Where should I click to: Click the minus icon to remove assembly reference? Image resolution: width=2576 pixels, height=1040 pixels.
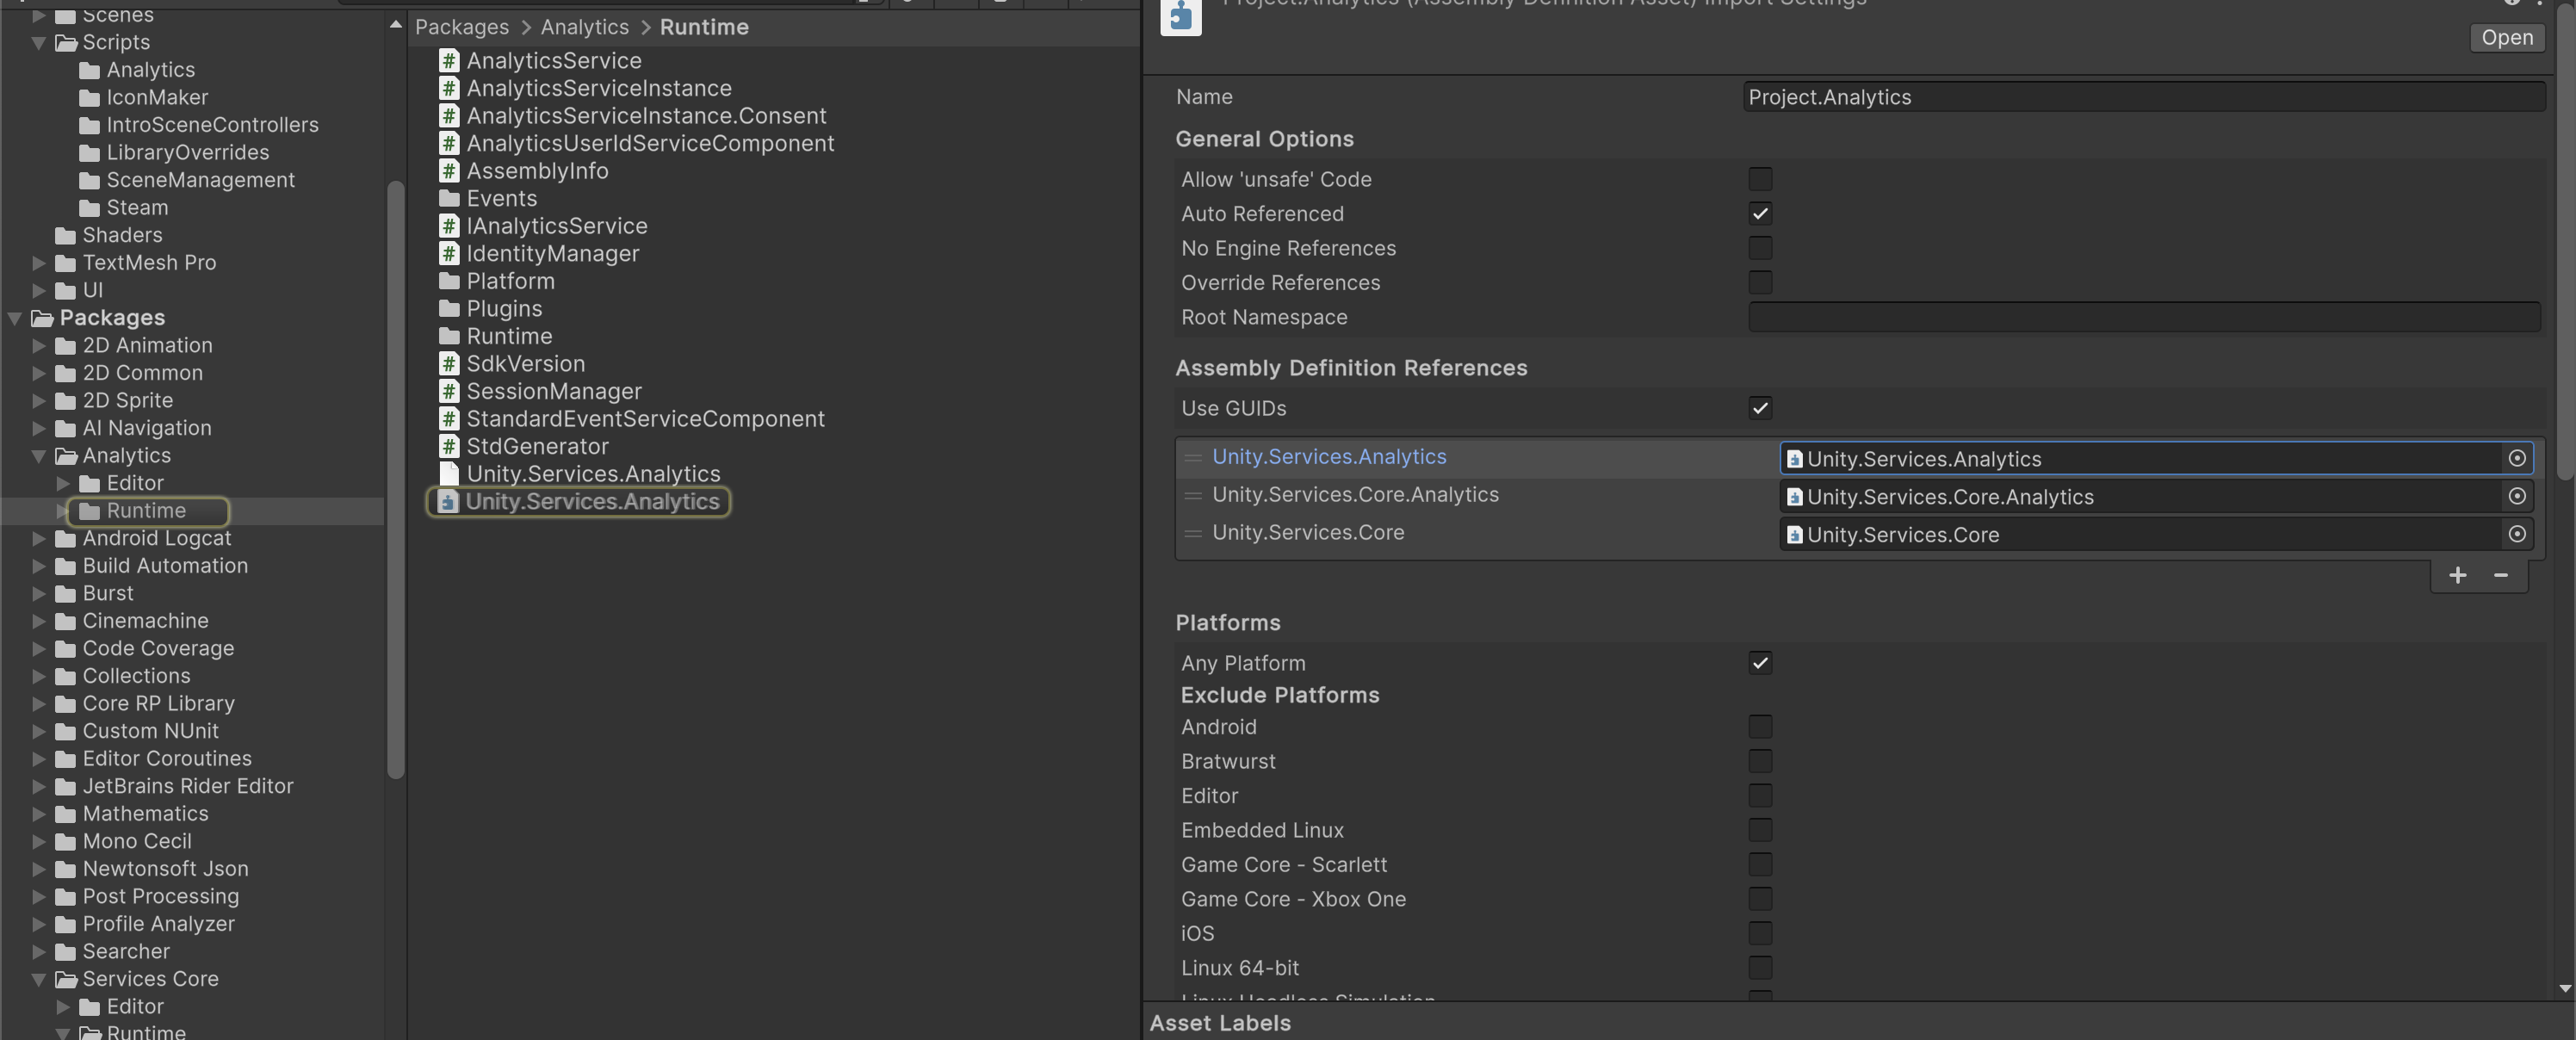pos(2500,575)
